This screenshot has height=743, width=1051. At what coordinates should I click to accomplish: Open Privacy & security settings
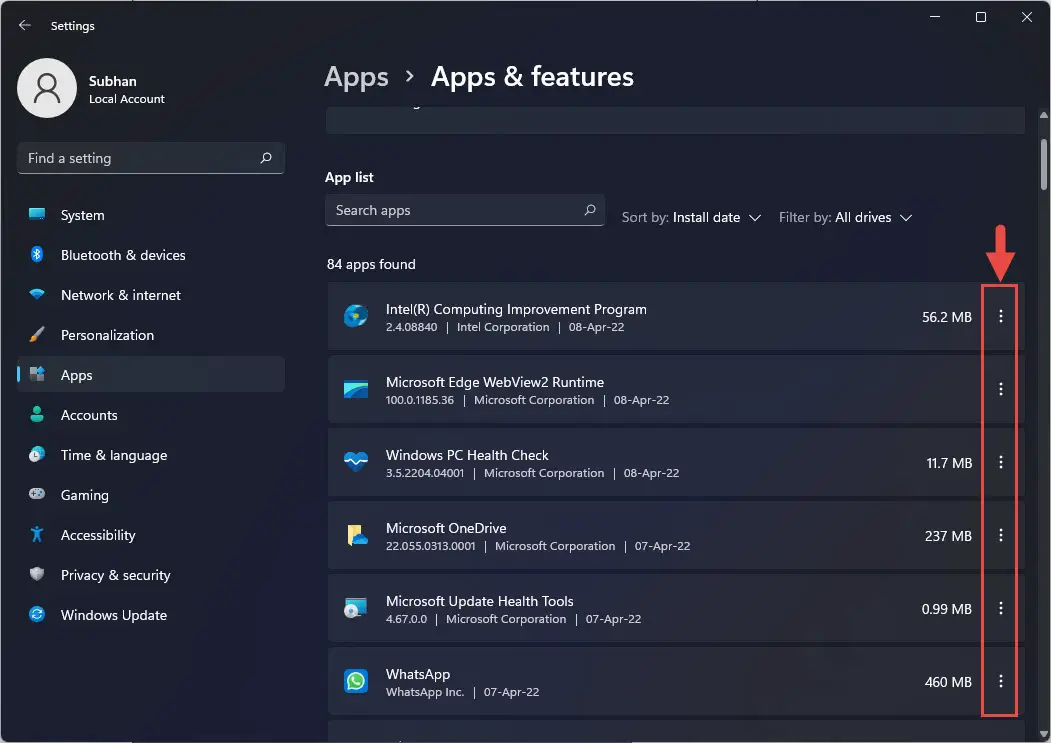click(151, 575)
